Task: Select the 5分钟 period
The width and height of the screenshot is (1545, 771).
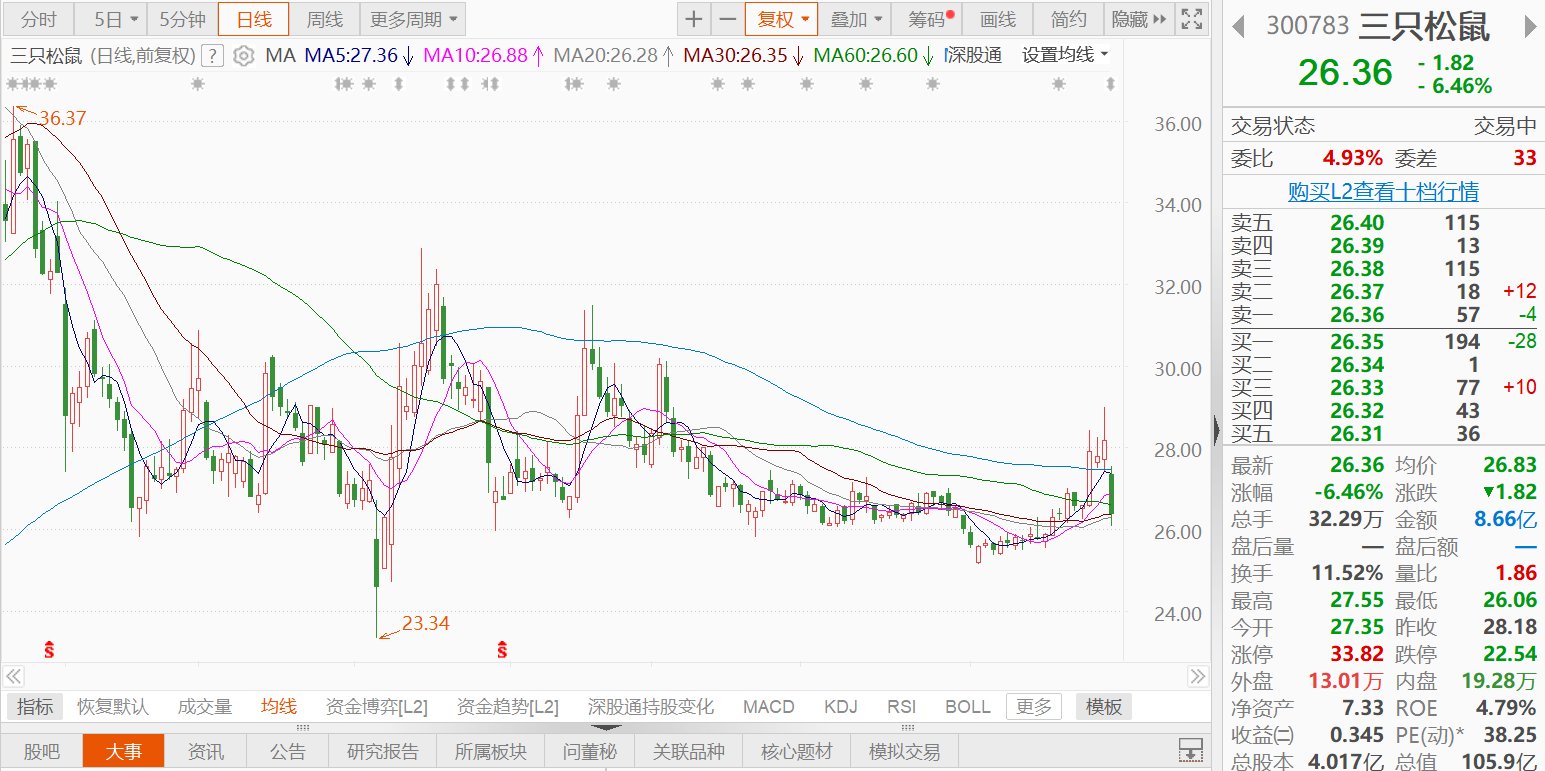Action: coord(182,19)
